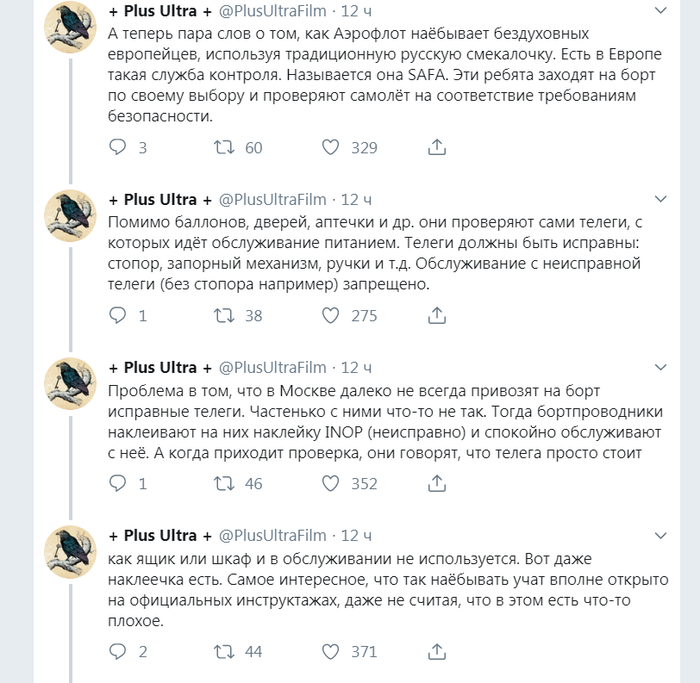Open chevron menu on third tweet
The height and width of the screenshot is (683, 700).
point(661,366)
